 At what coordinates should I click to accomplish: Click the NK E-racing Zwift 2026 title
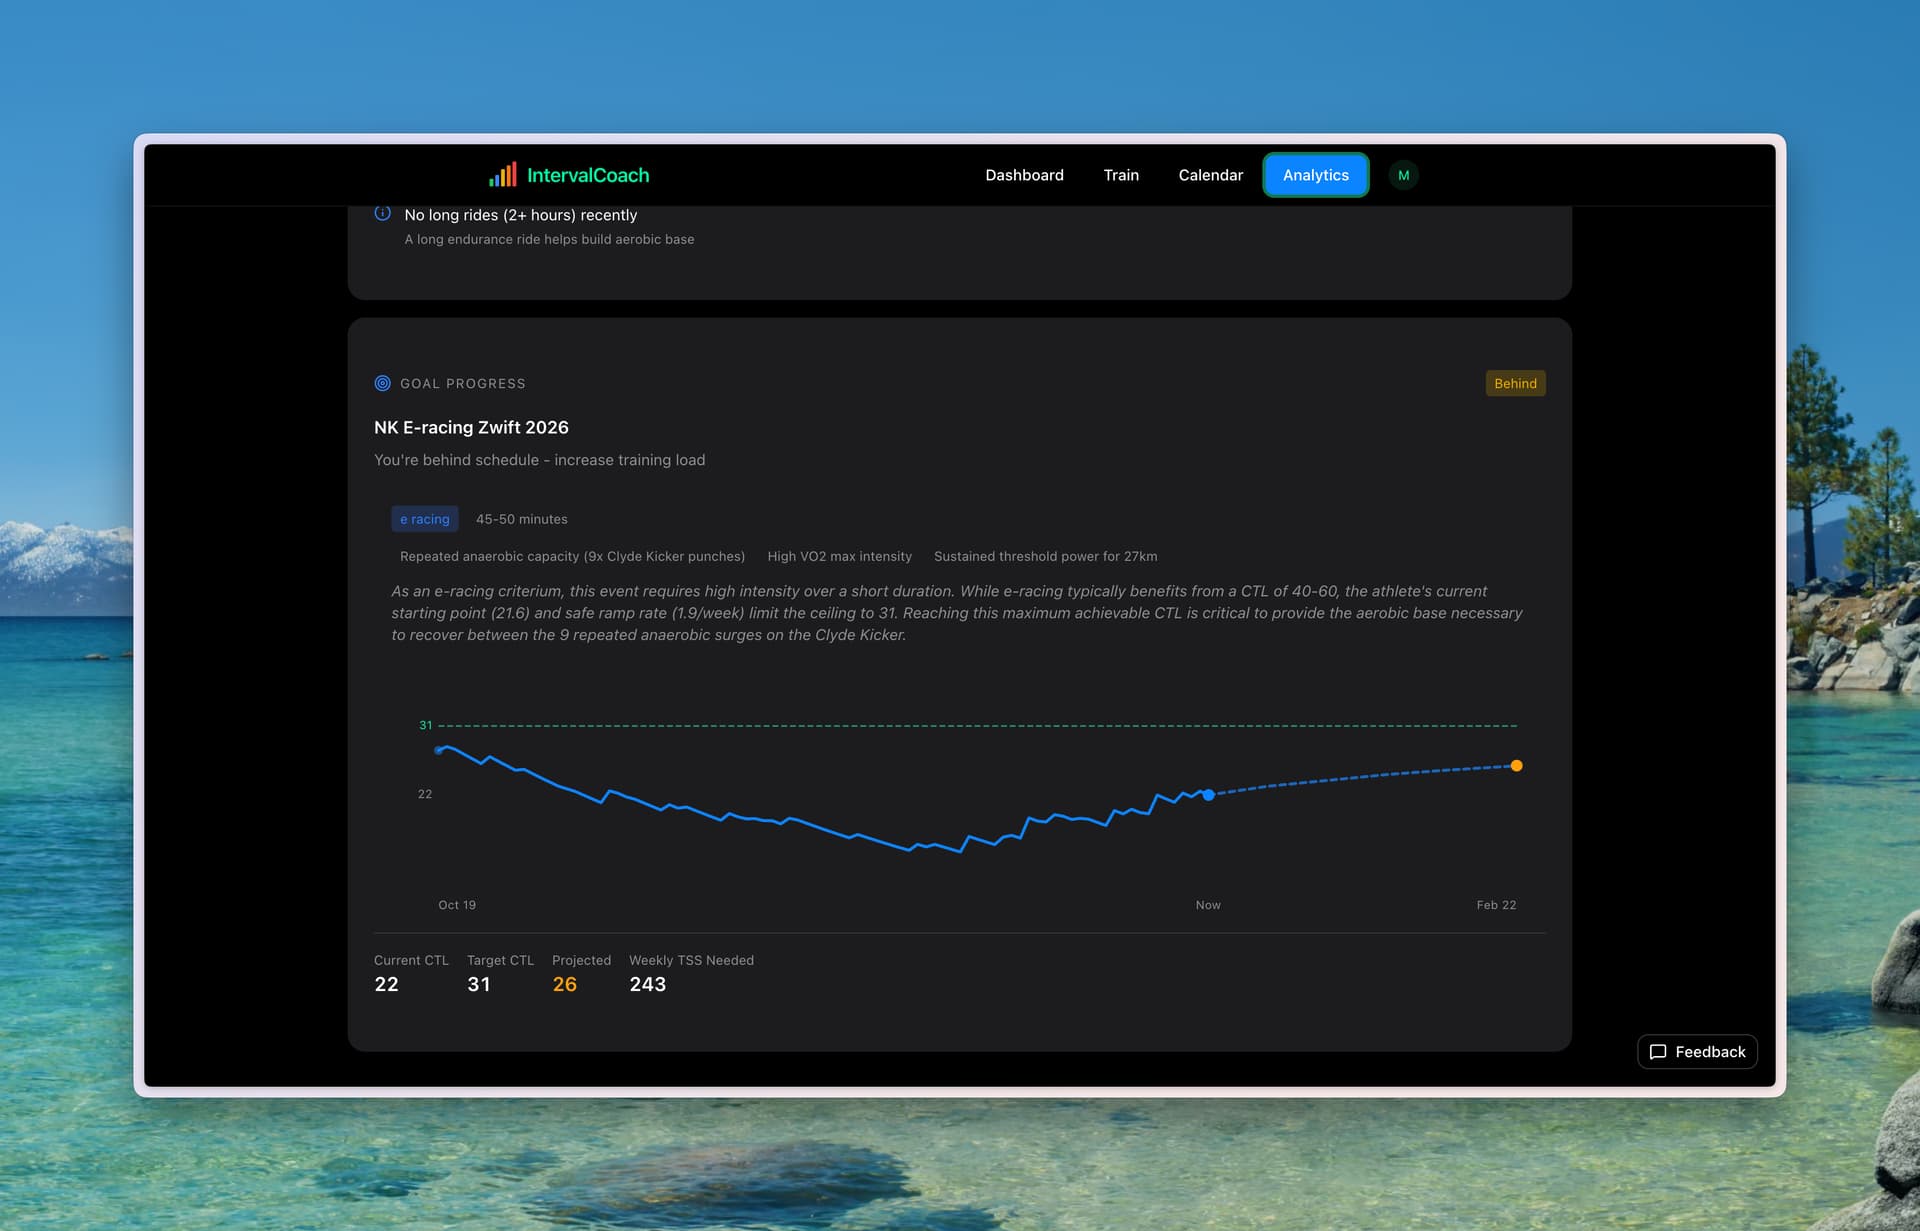[x=471, y=427]
